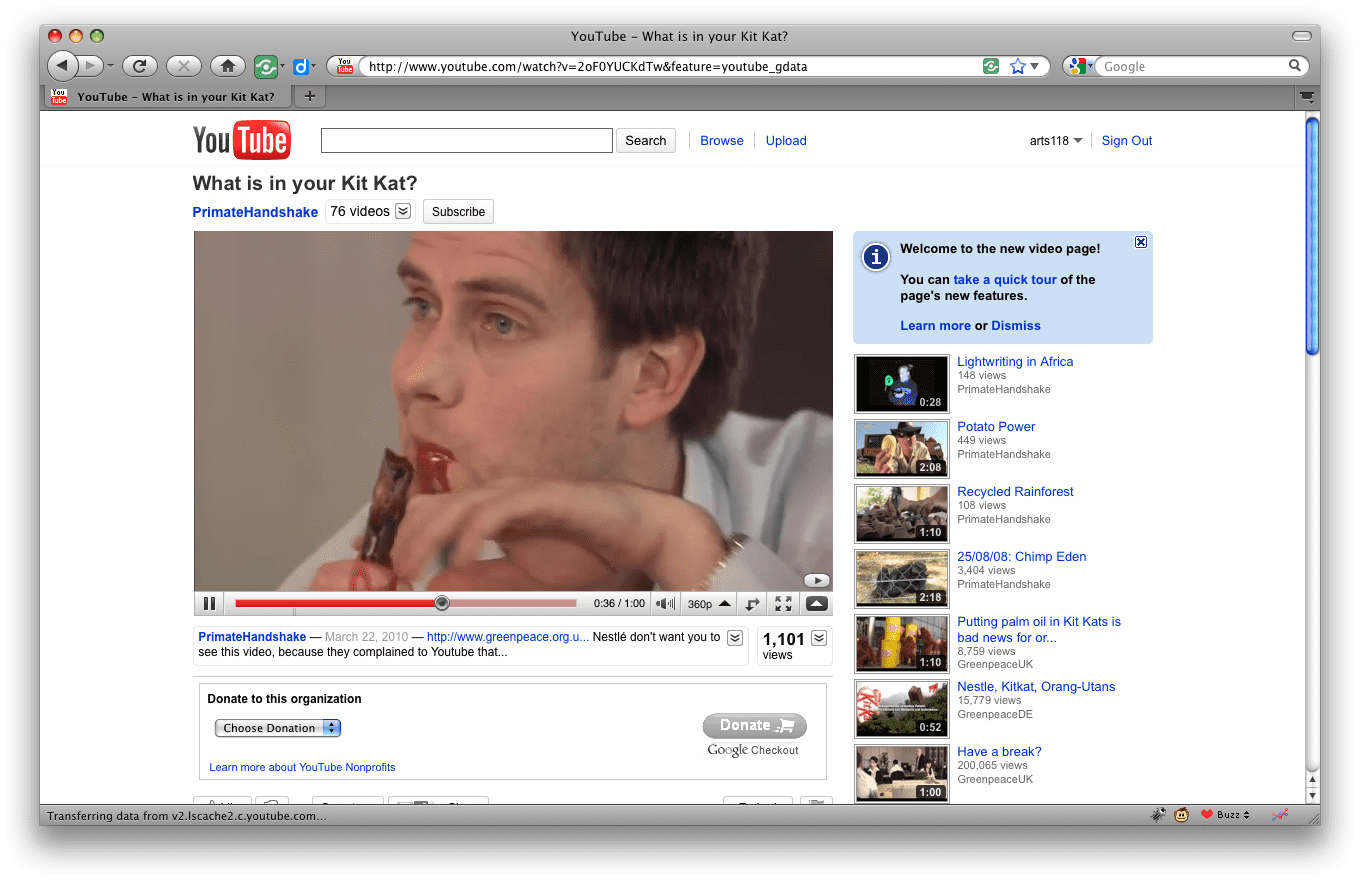Open the 360p video quality menu
The width and height of the screenshot is (1360, 880).
click(710, 603)
